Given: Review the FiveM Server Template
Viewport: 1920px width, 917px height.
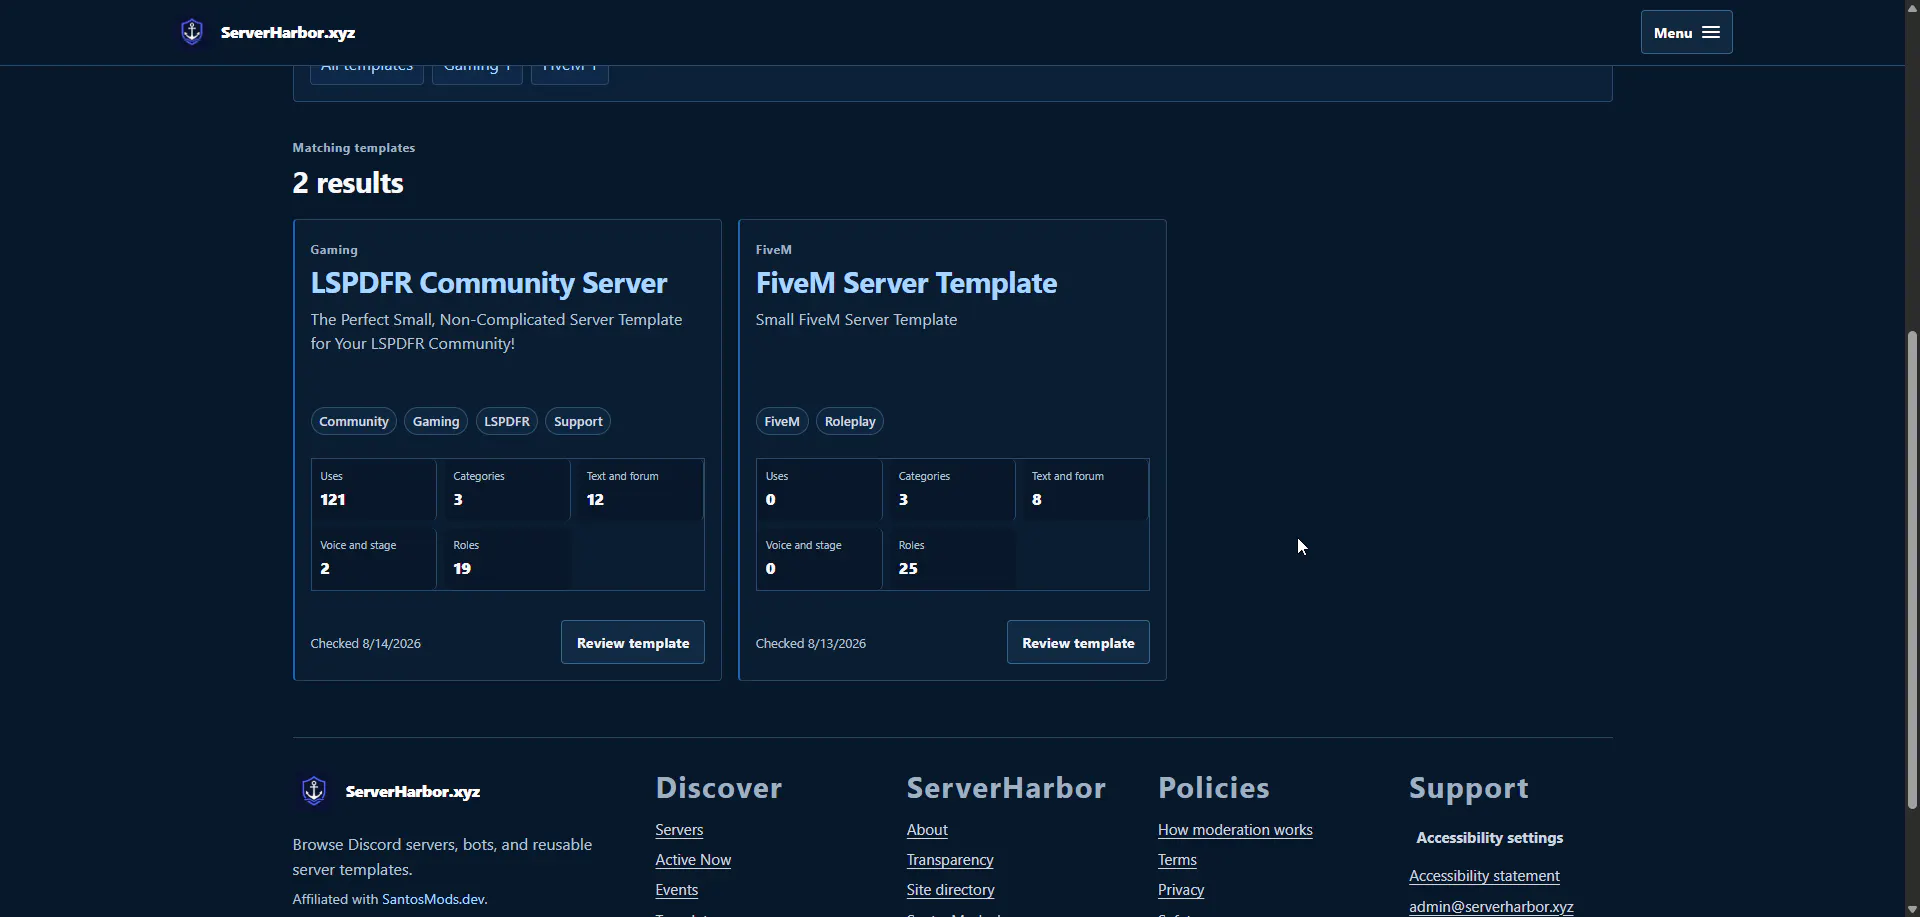Looking at the screenshot, I should [1078, 643].
